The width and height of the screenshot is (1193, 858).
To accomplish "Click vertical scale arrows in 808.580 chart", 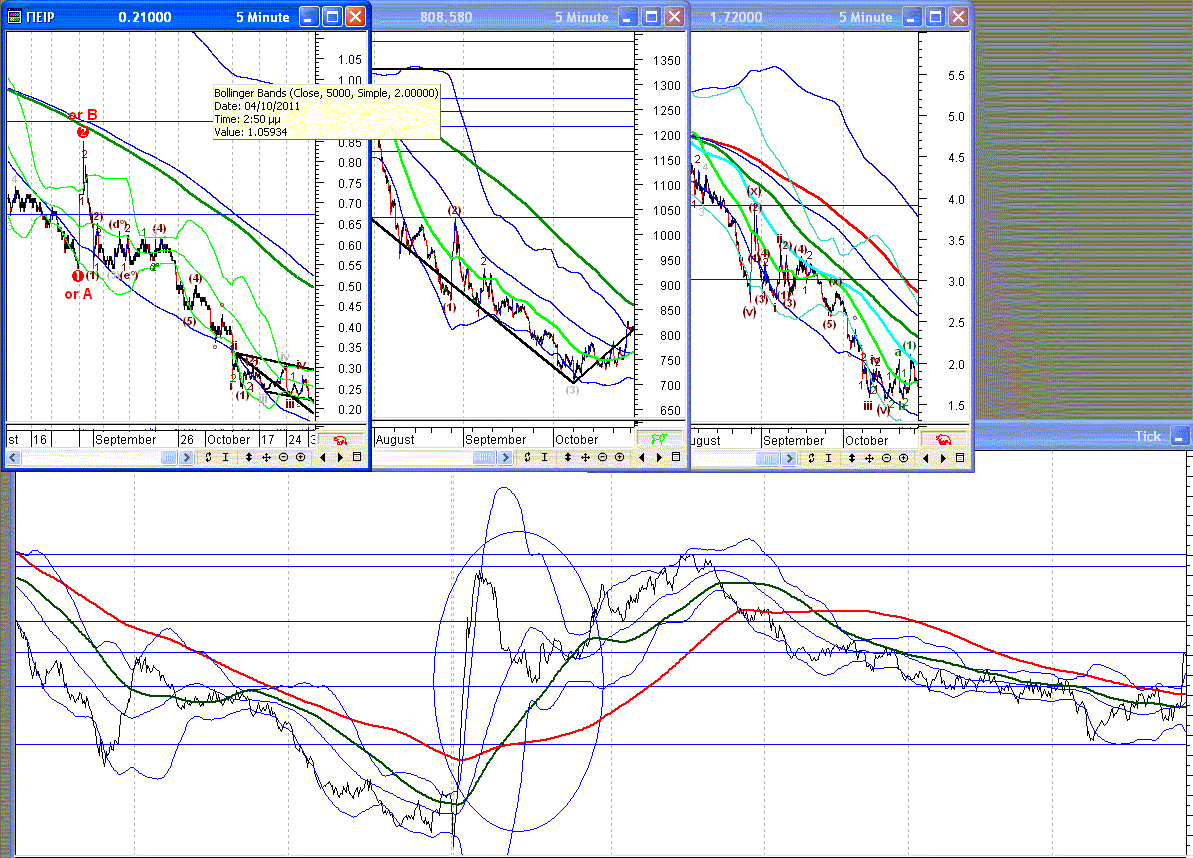I will 568,457.
